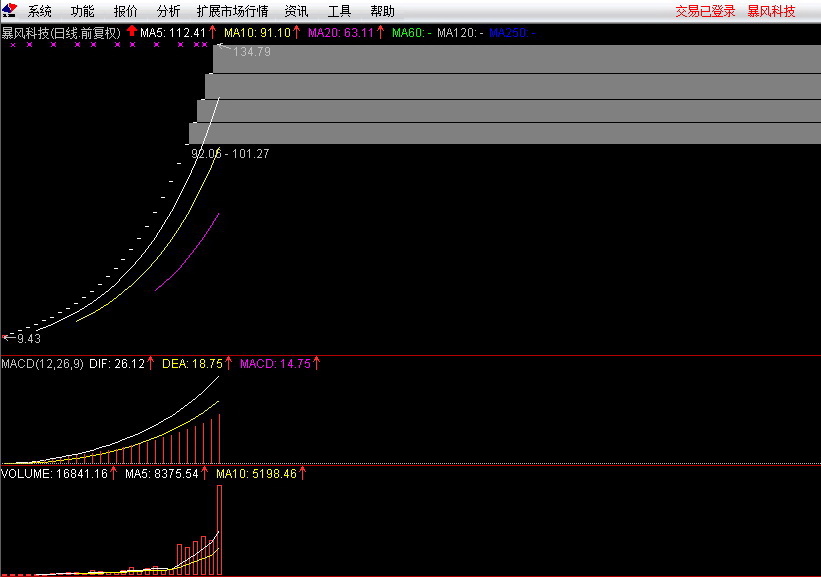This screenshot has width=821, height=577.
Task: Click the VOLUME: 16841.16 label
Action: pos(54,474)
